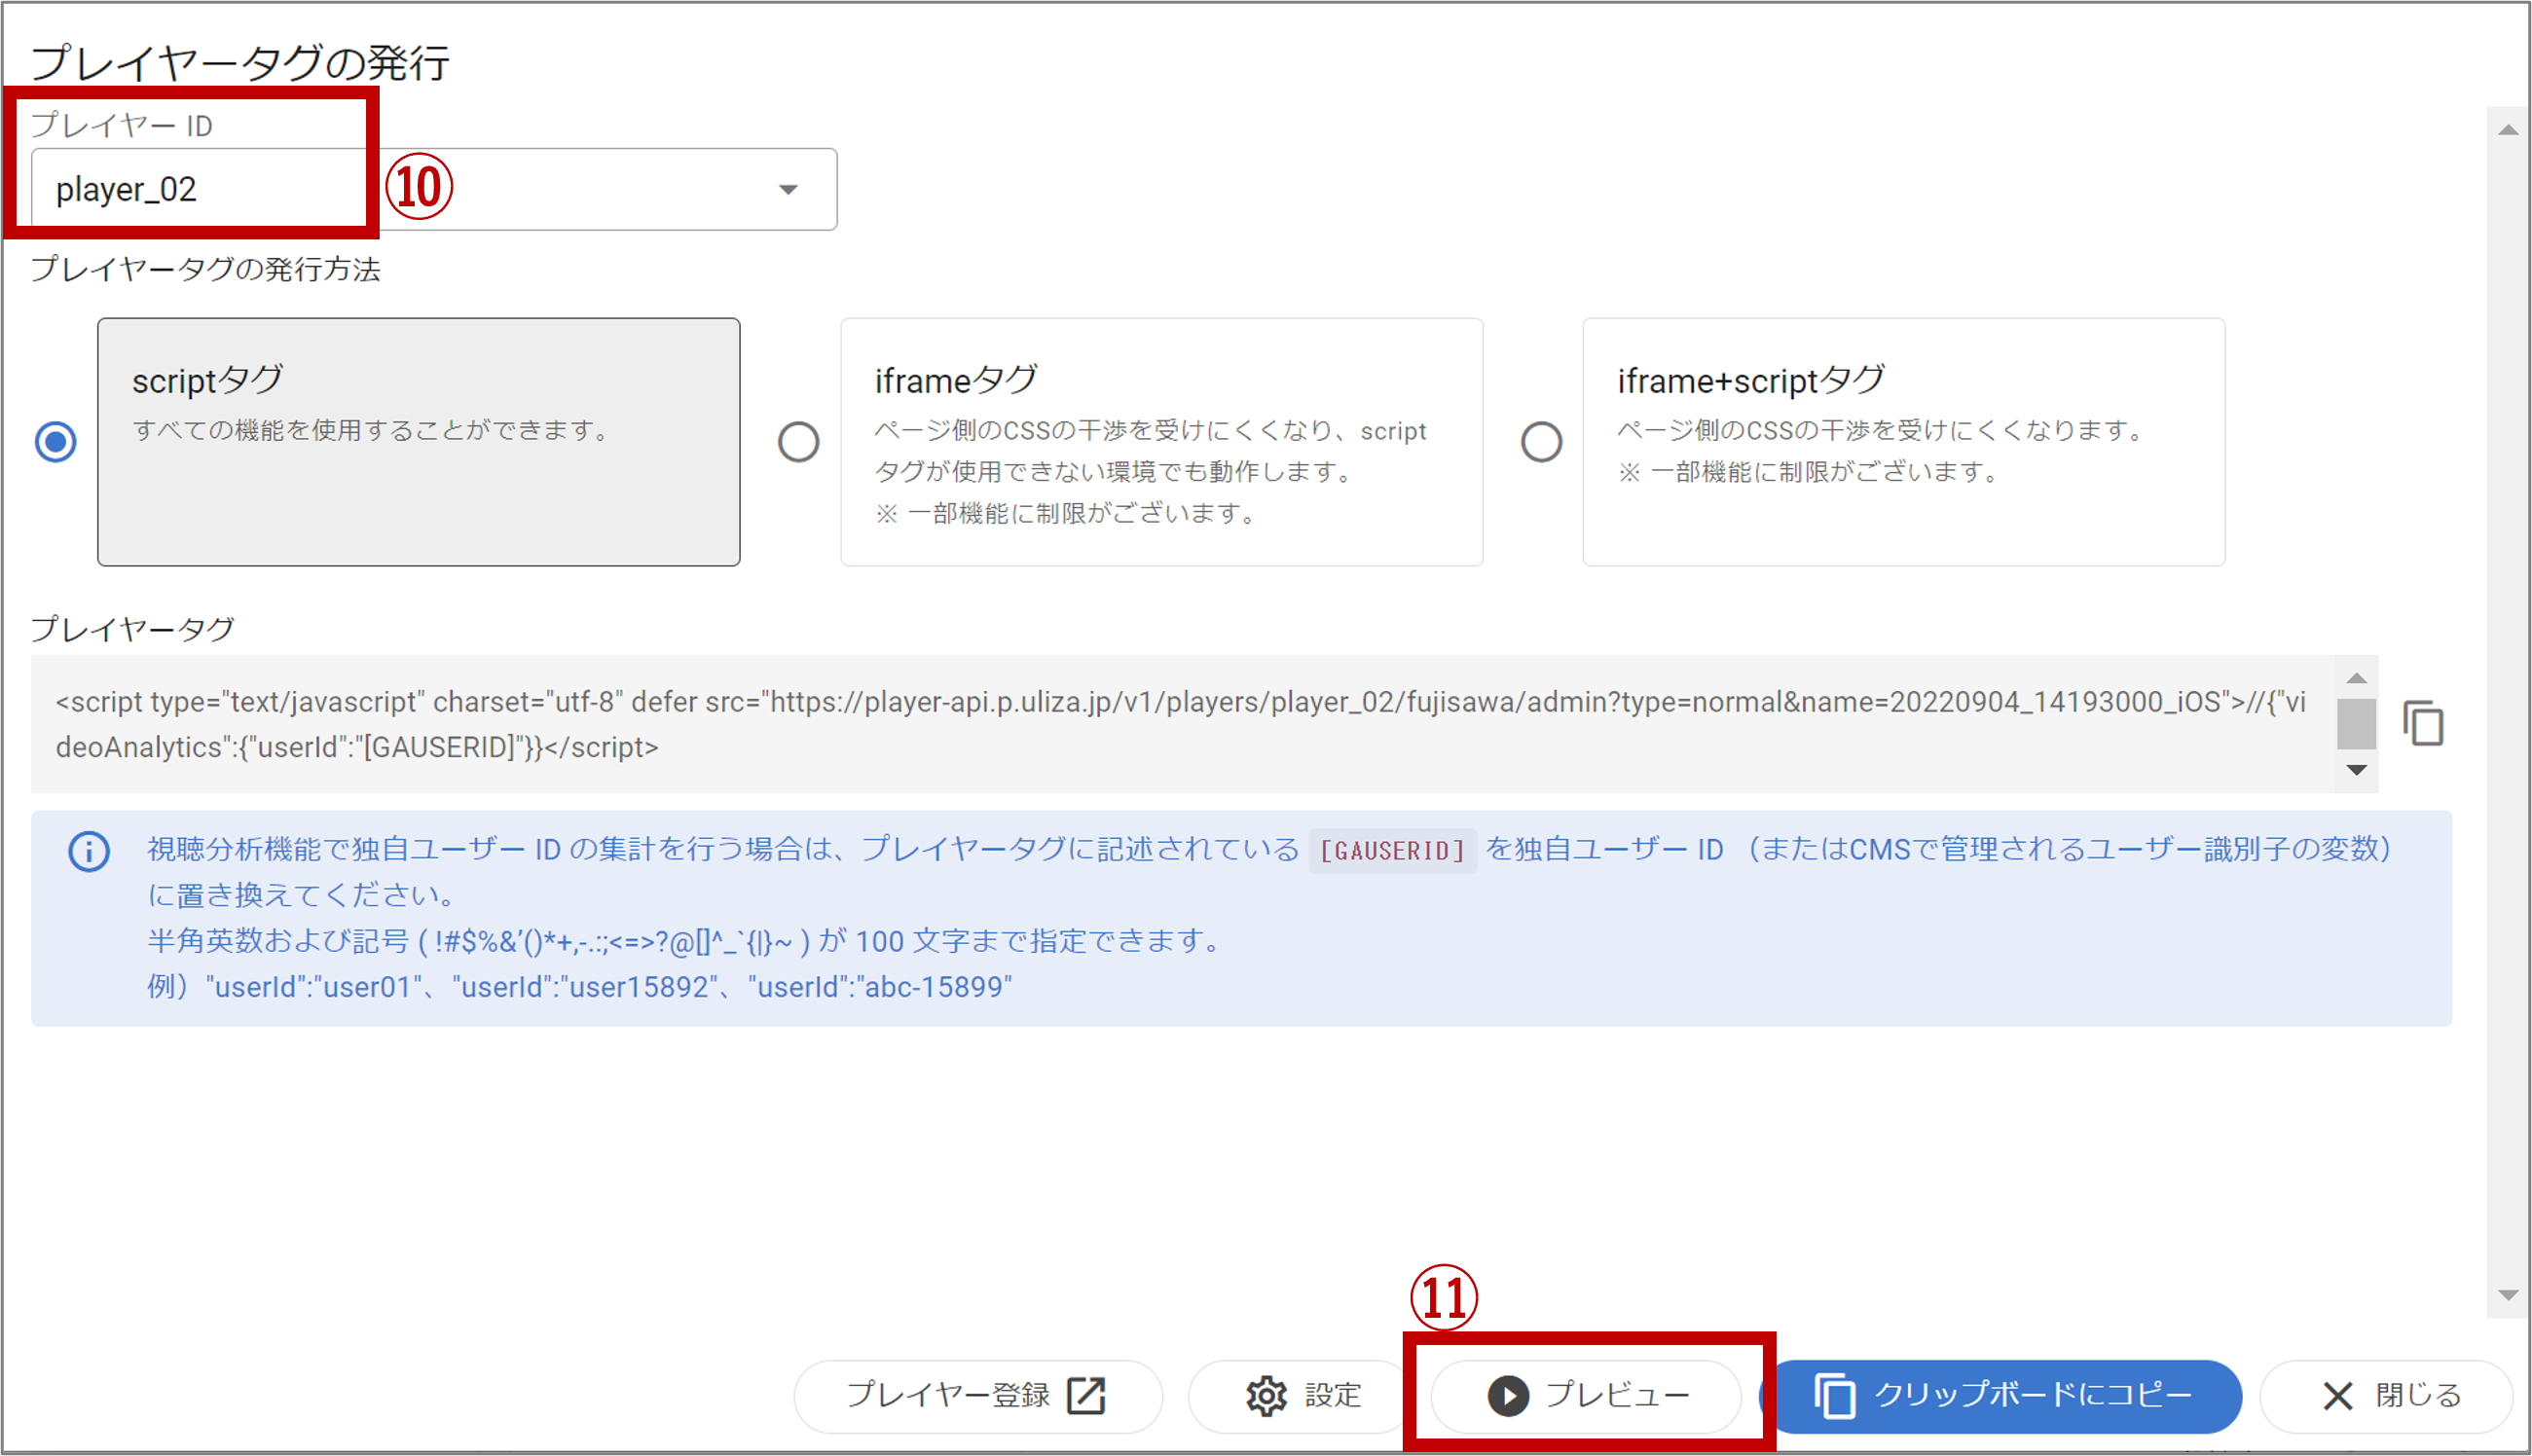
Task: Select the iframe+script tag radio button
Action: [1541, 442]
